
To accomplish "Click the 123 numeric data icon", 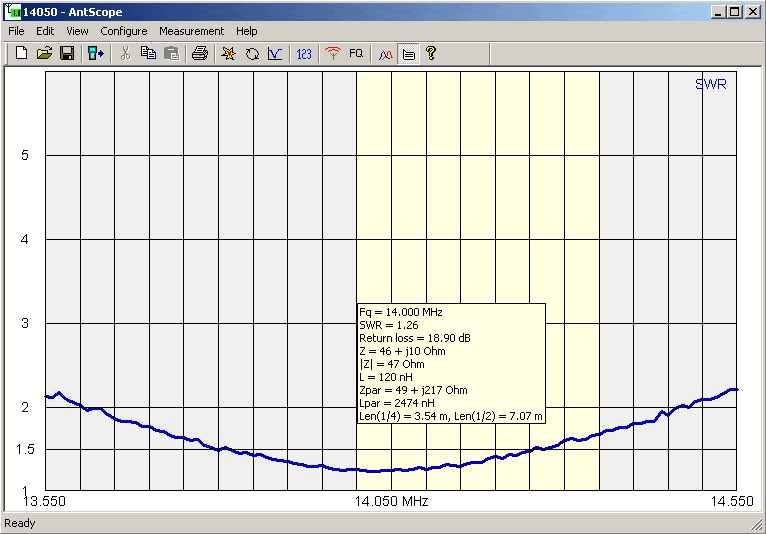I will click(x=304, y=54).
